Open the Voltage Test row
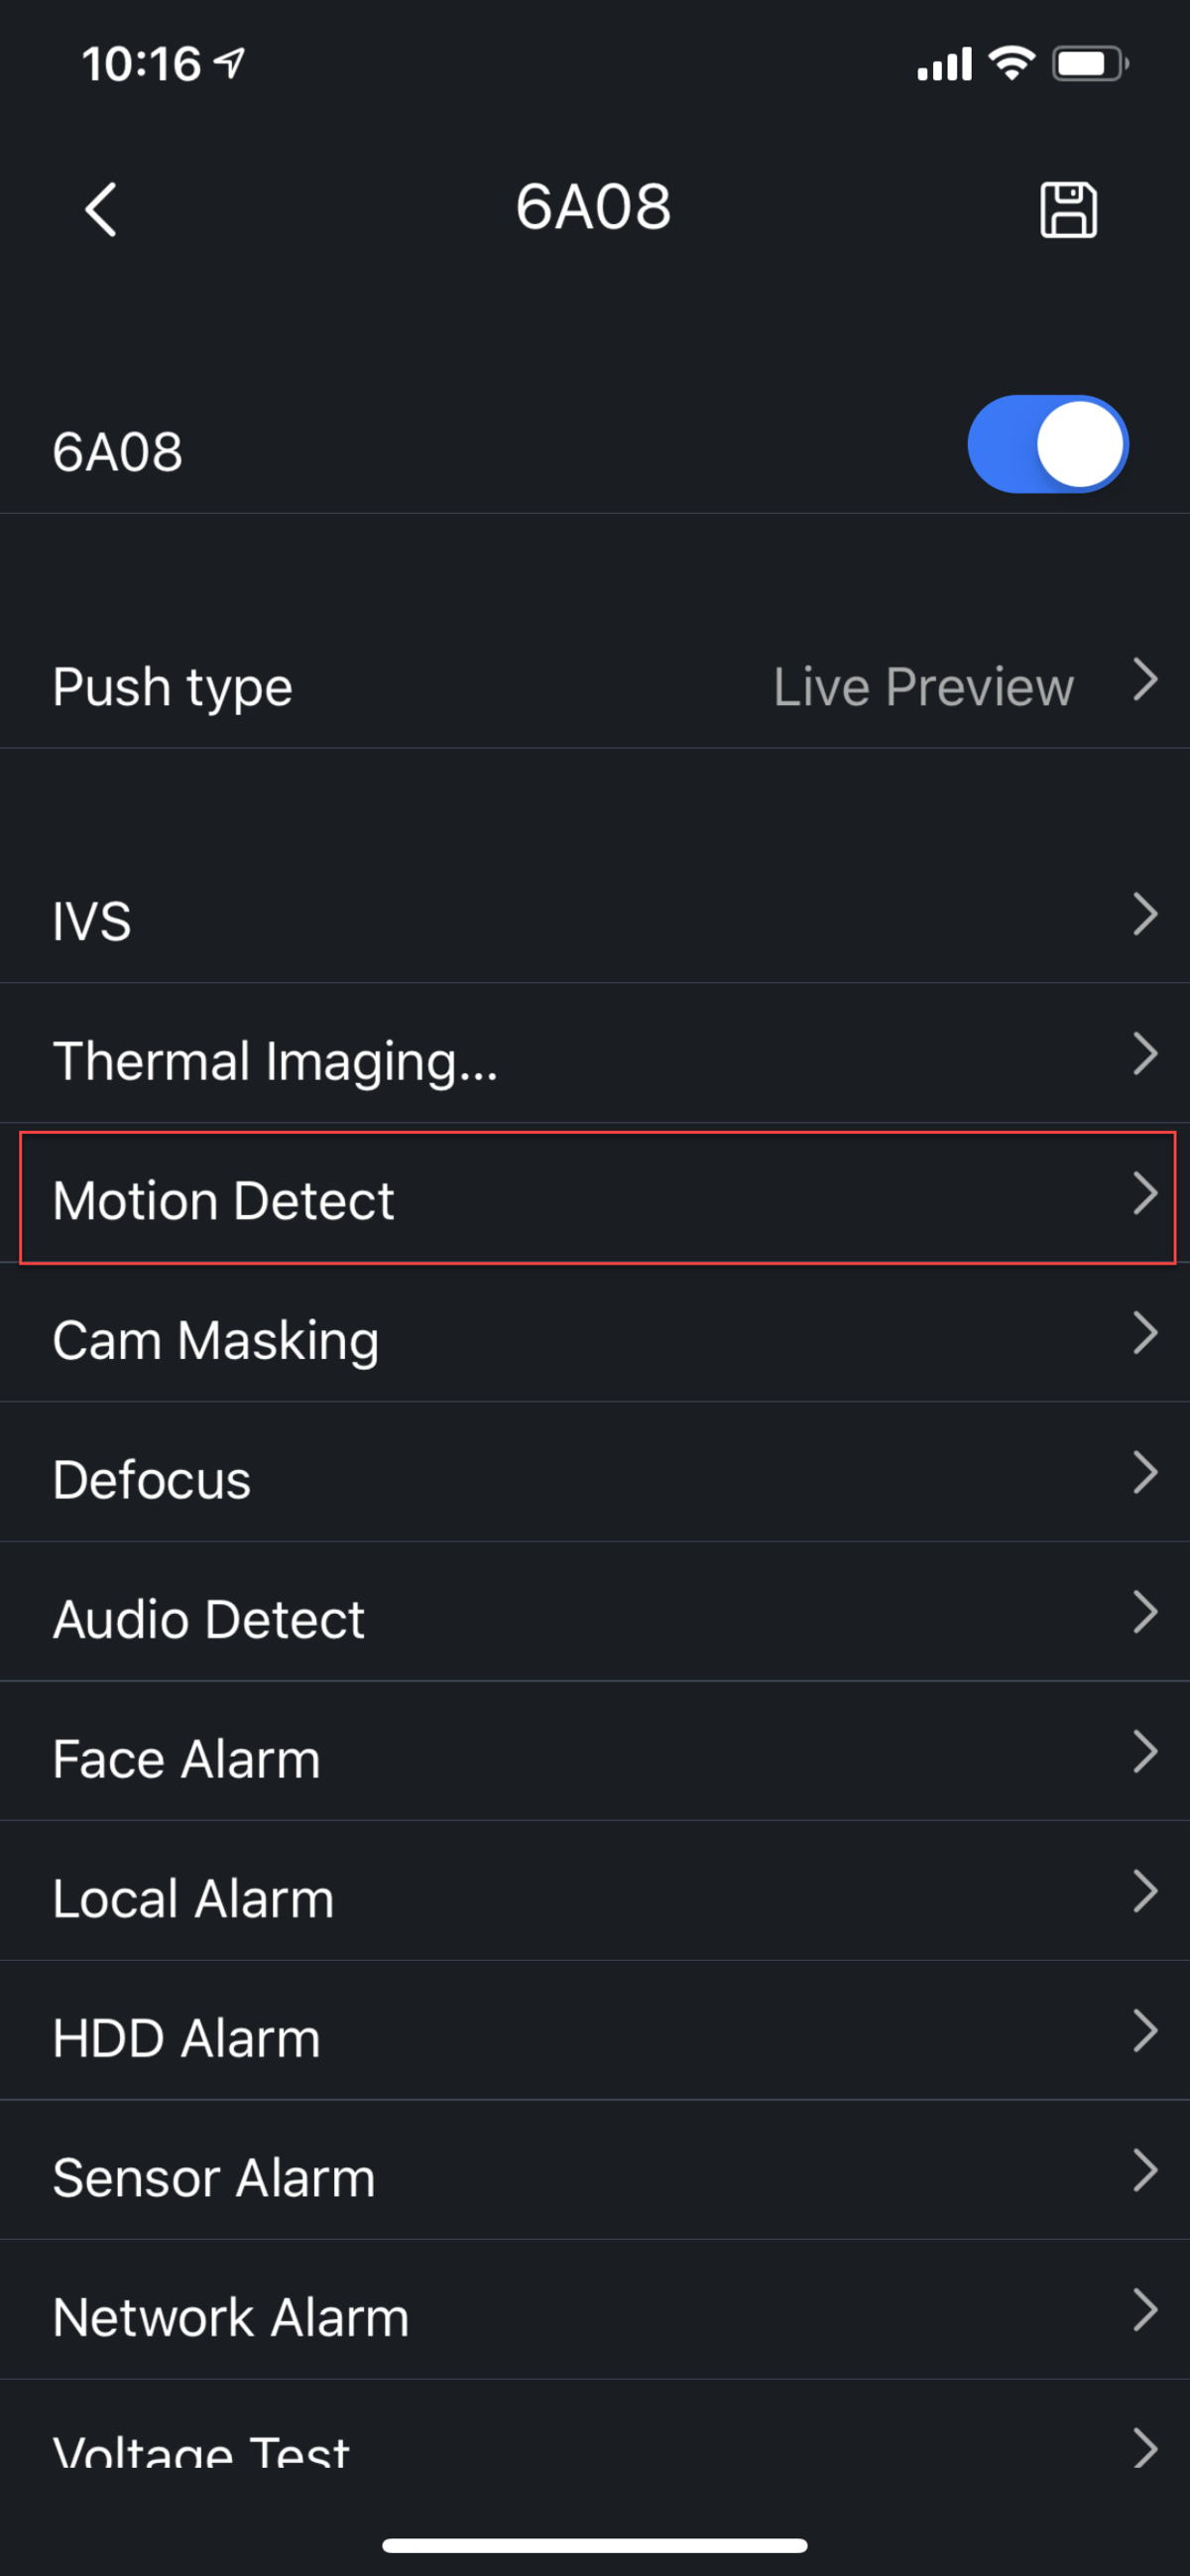 [594, 2448]
